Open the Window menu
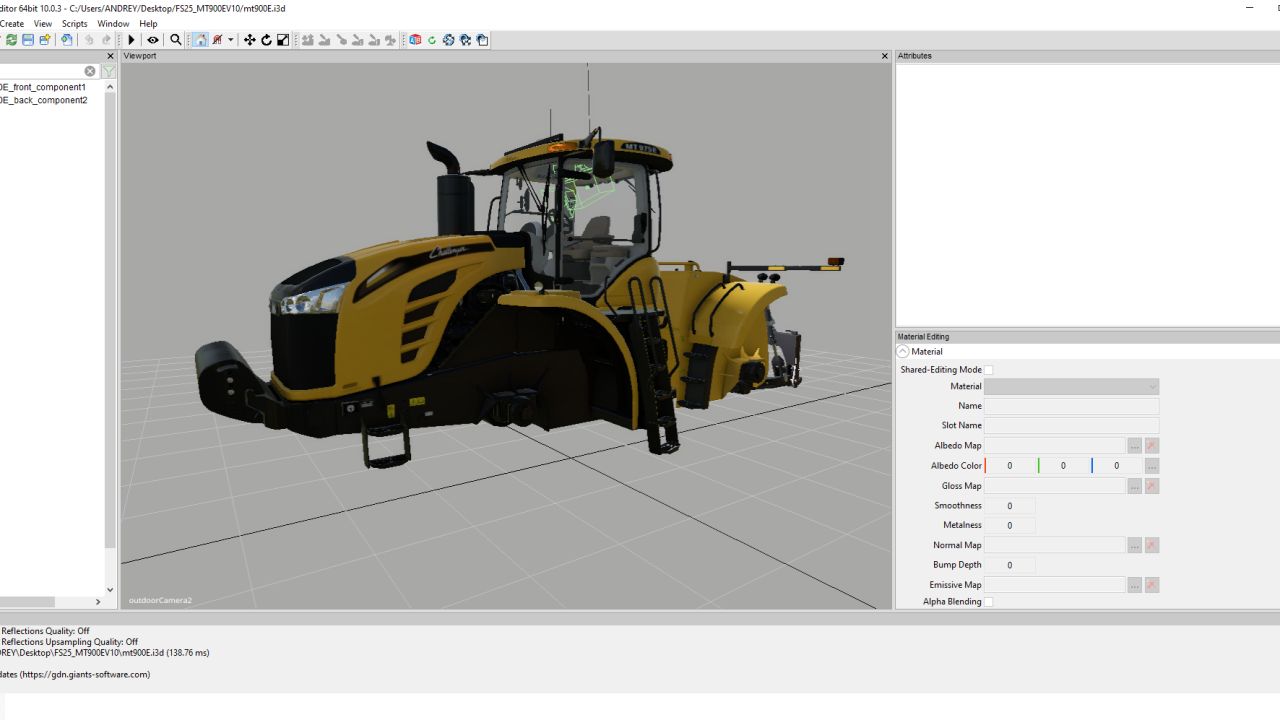Image resolution: width=1280 pixels, height=720 pixels. coord(113,23)
